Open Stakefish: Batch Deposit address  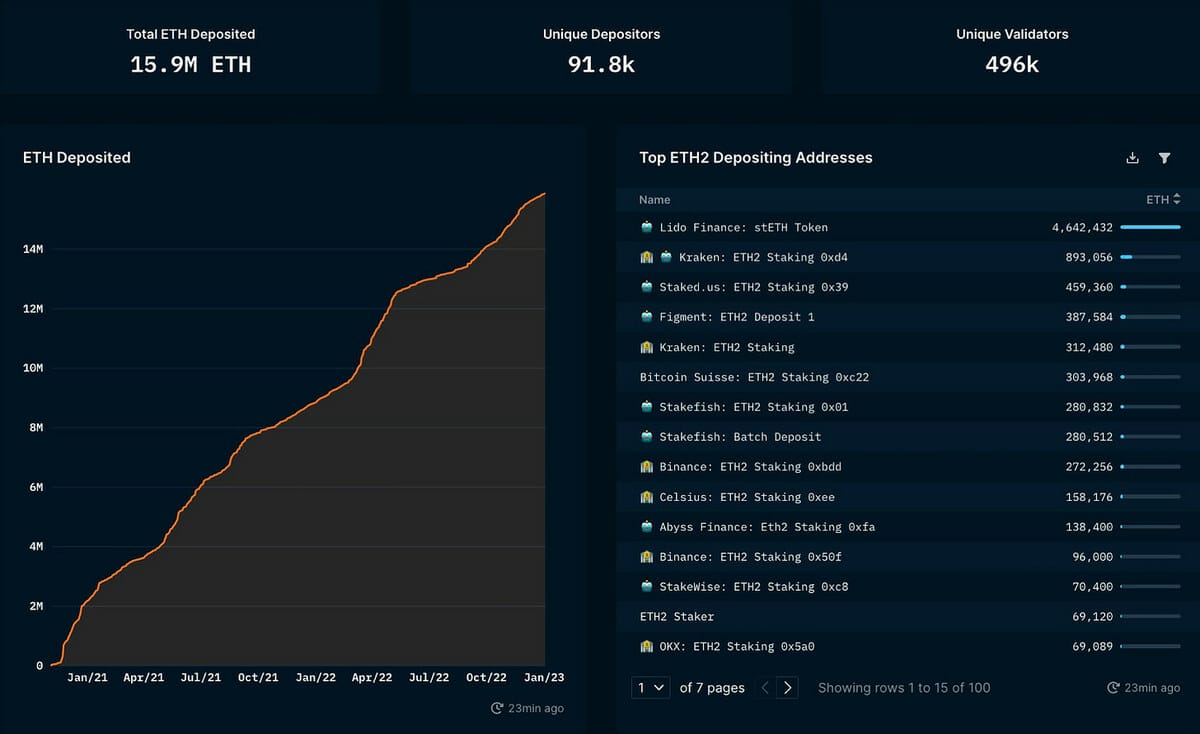[740, 437]
